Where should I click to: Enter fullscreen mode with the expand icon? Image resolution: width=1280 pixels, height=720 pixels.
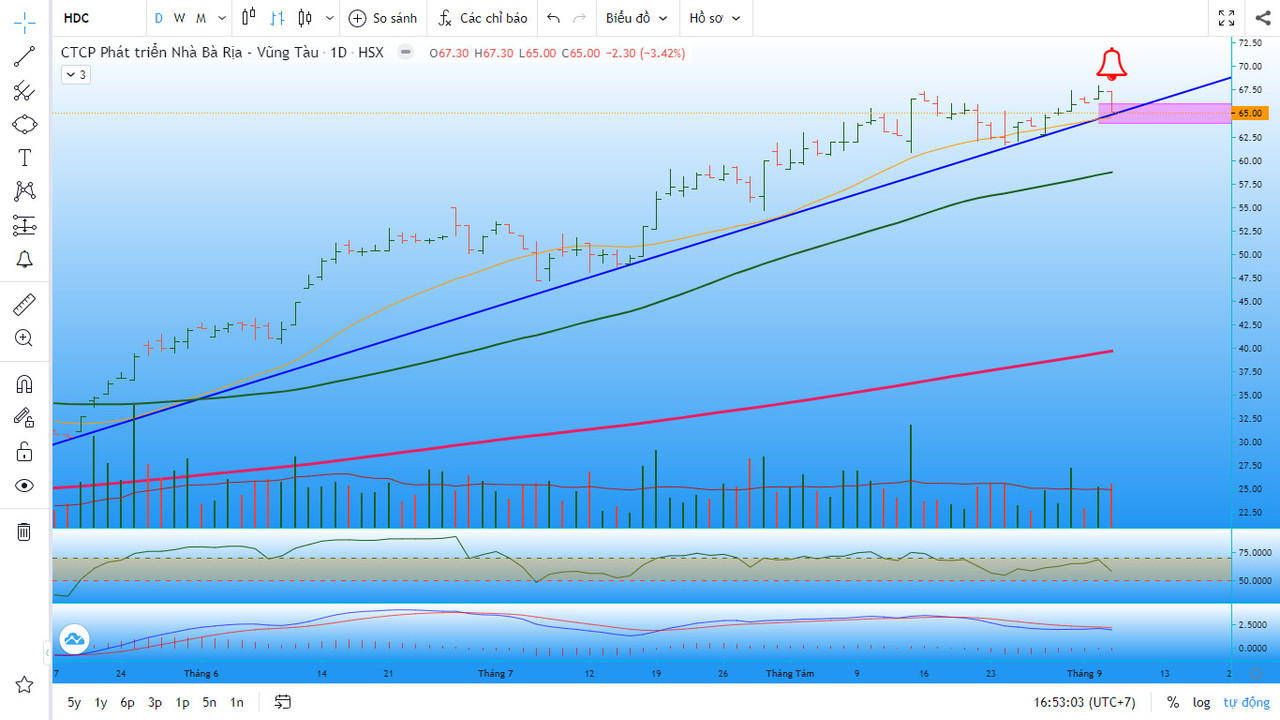(x=1226, y=18)
